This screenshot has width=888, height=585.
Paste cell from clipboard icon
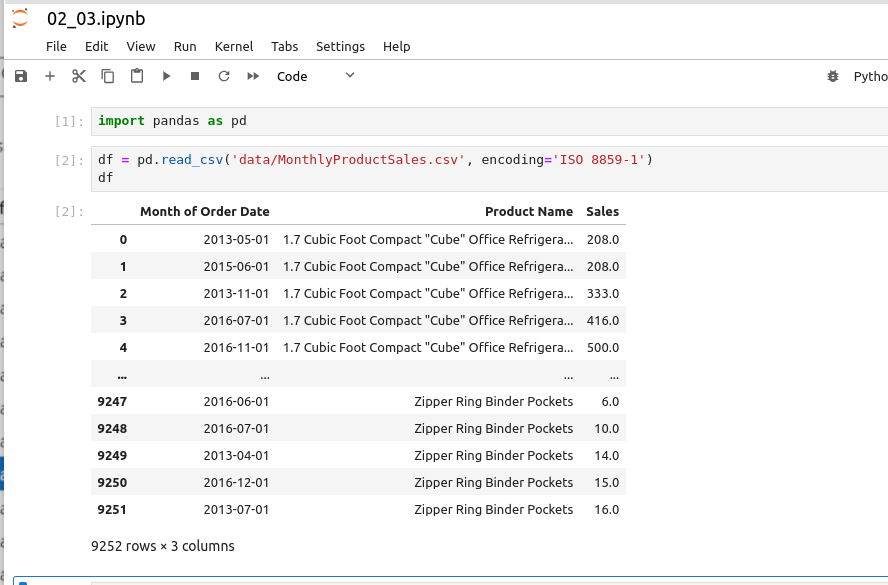click(137, 76)
